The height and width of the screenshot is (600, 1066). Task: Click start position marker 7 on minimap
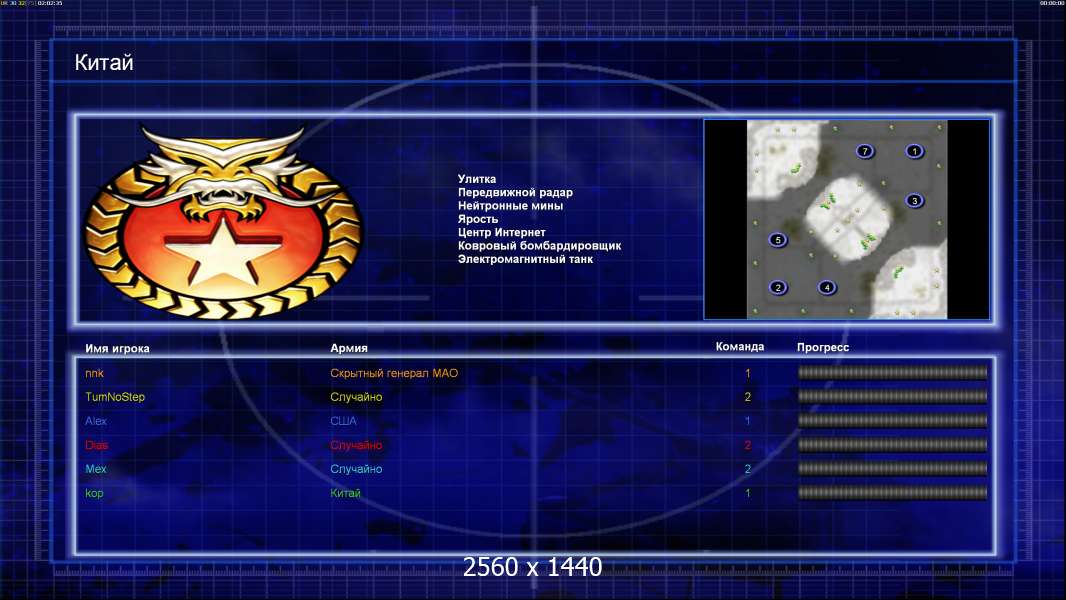coord(864,151)
